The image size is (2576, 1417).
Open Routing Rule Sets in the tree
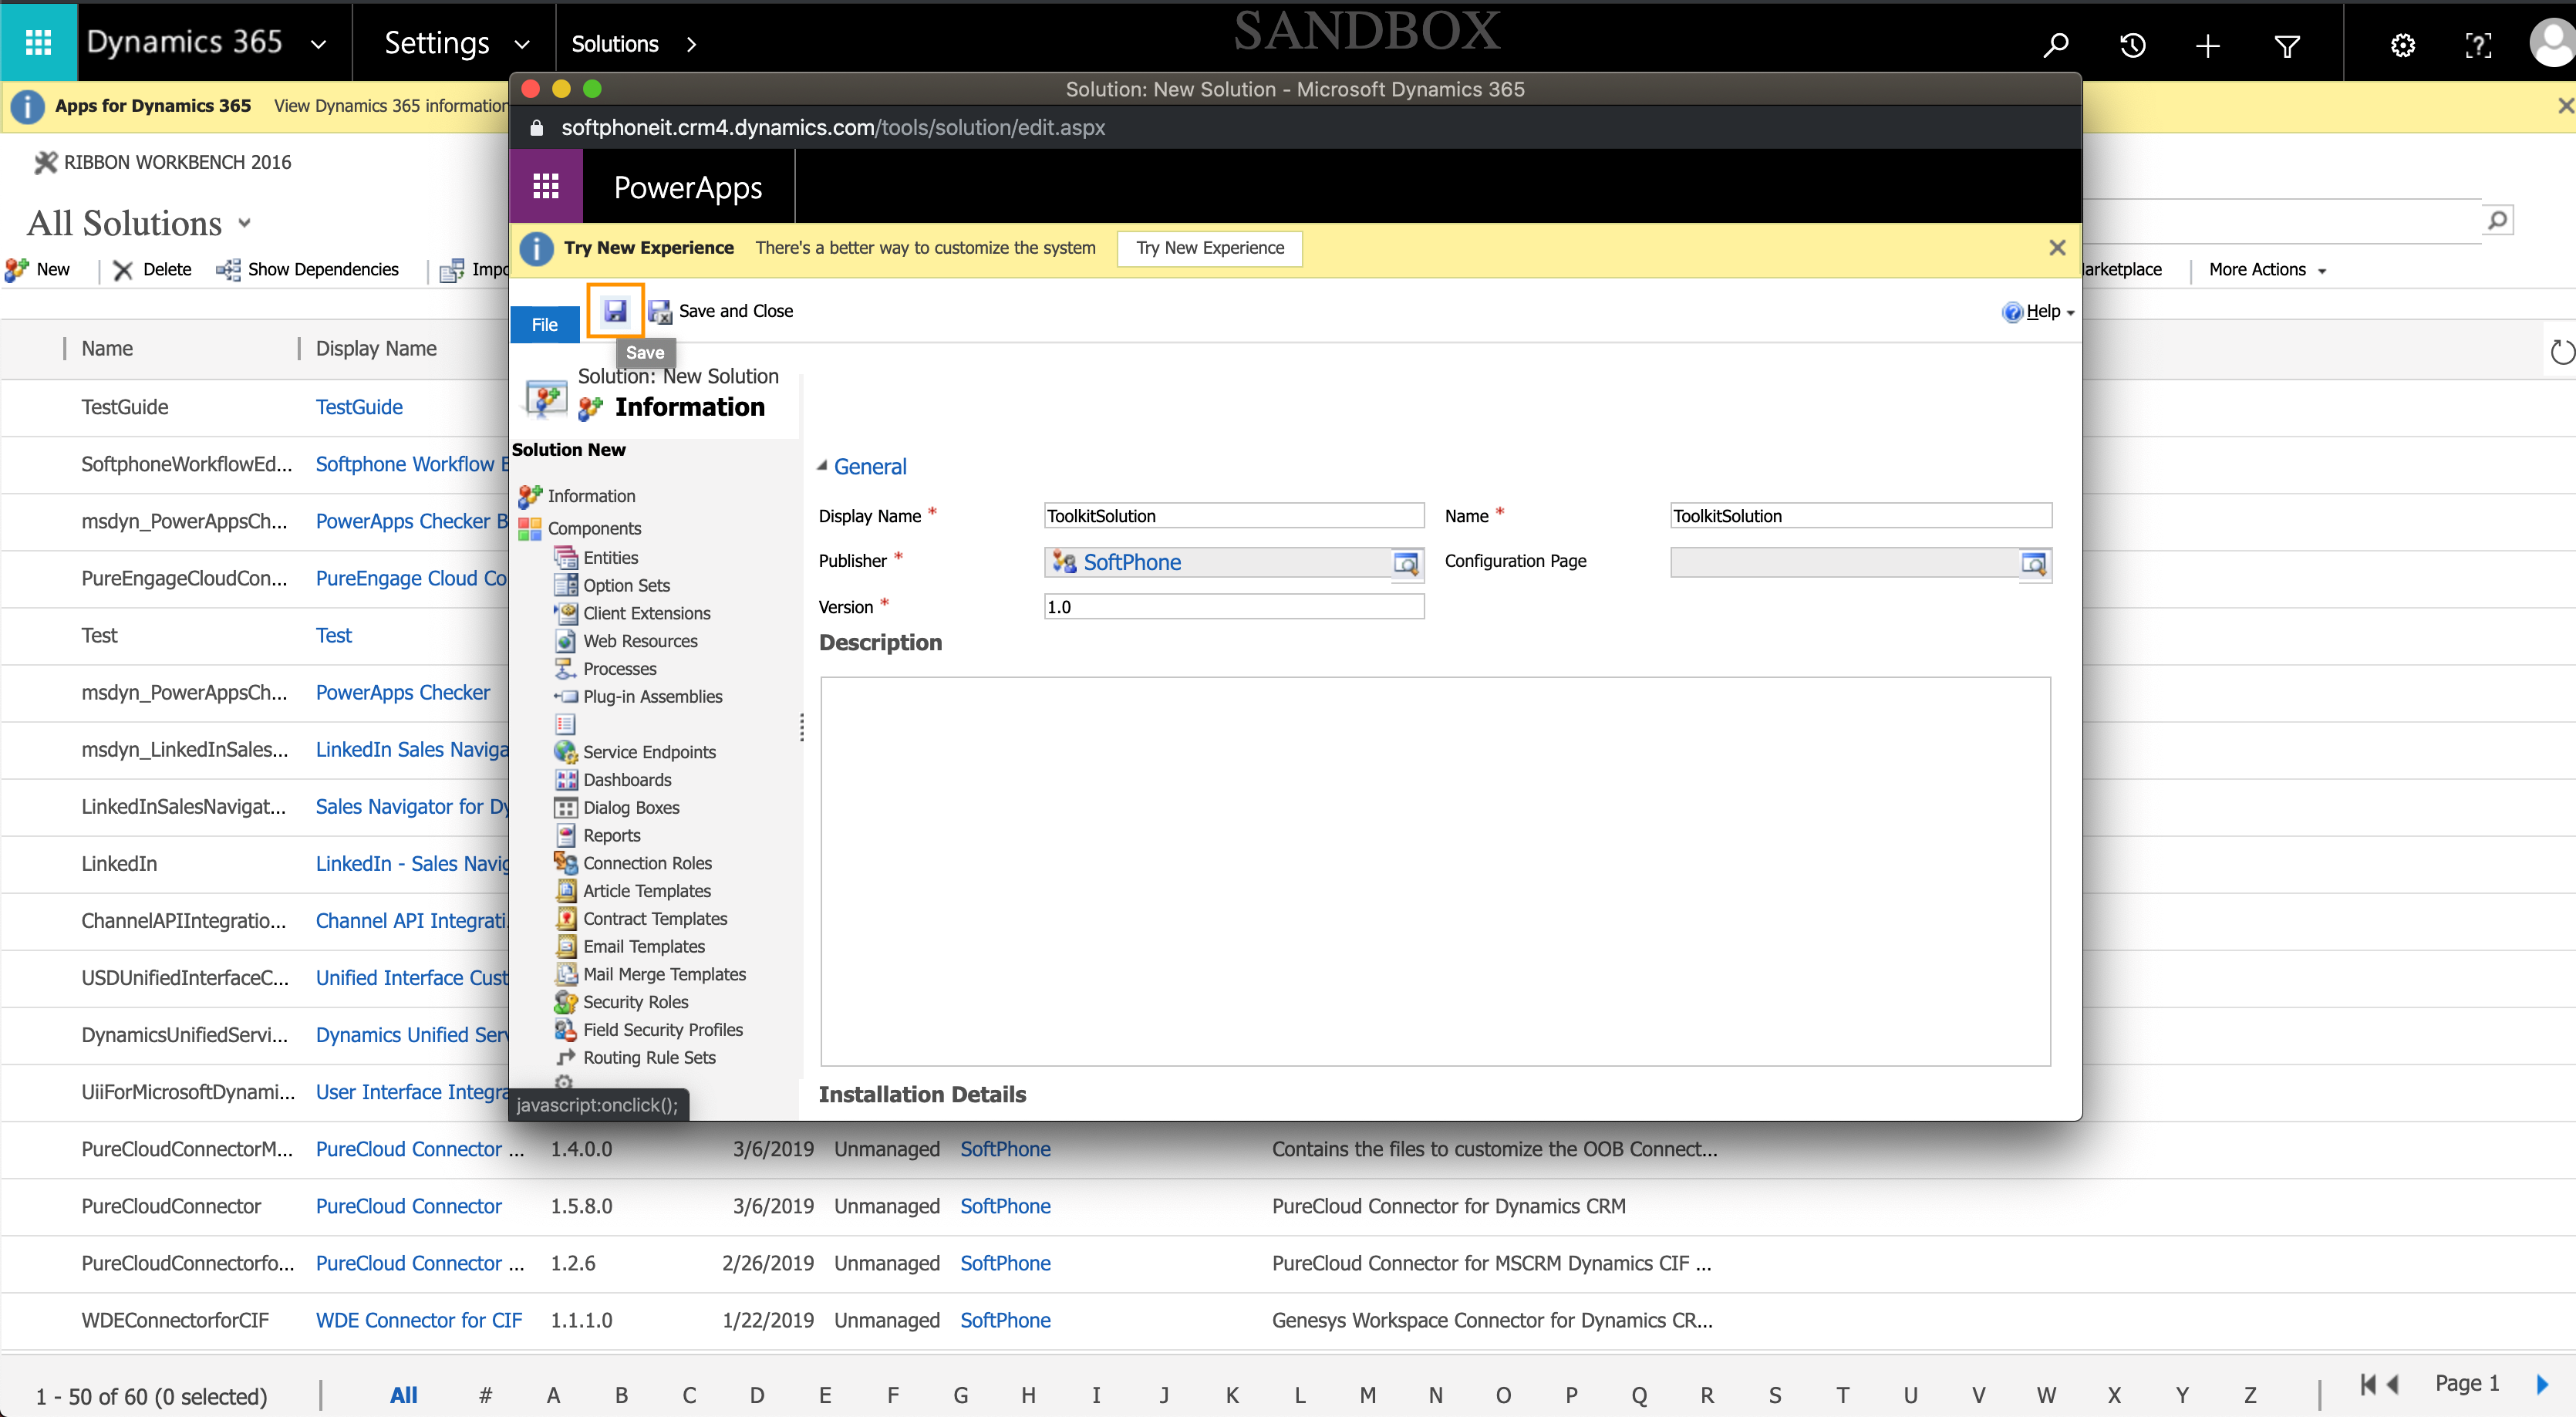point(649,1058)
